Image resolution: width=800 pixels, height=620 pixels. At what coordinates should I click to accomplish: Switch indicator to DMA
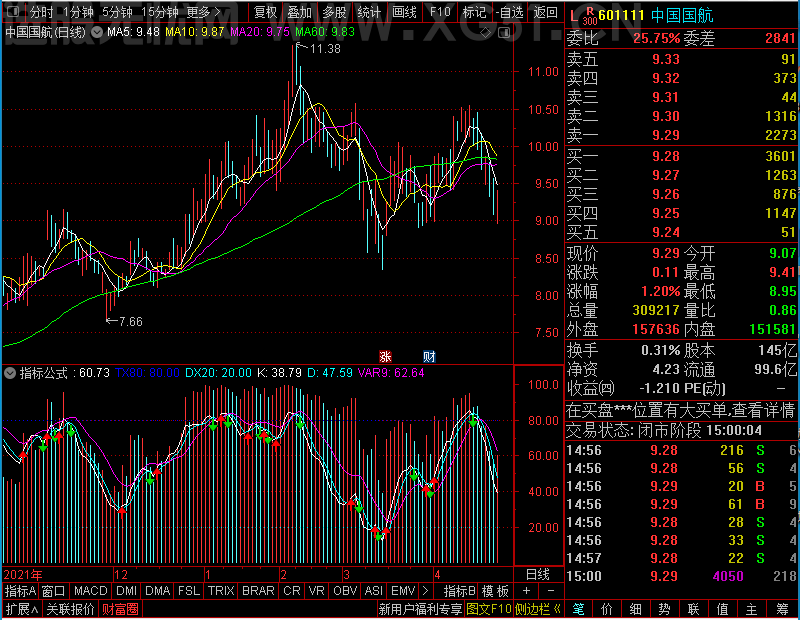click(x=158, y=590)
